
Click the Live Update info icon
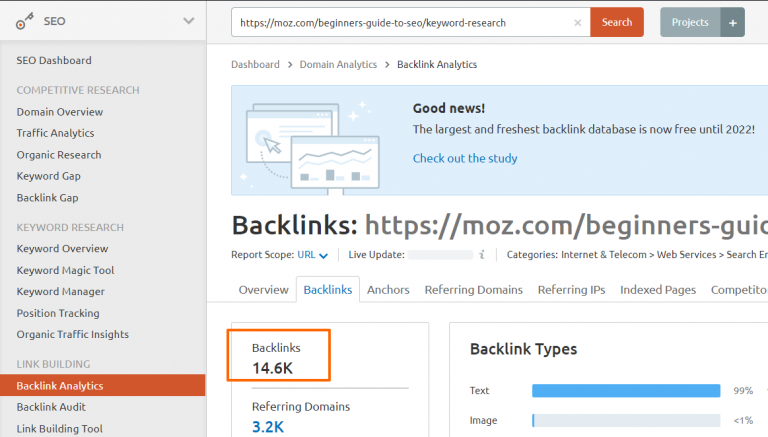[482, 255]
